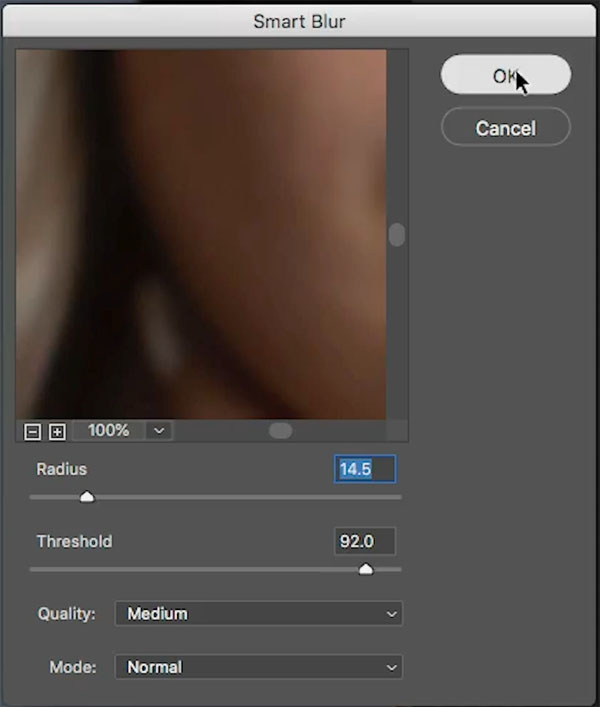
Task: Click the Mode: label
Action: point(73,667)
